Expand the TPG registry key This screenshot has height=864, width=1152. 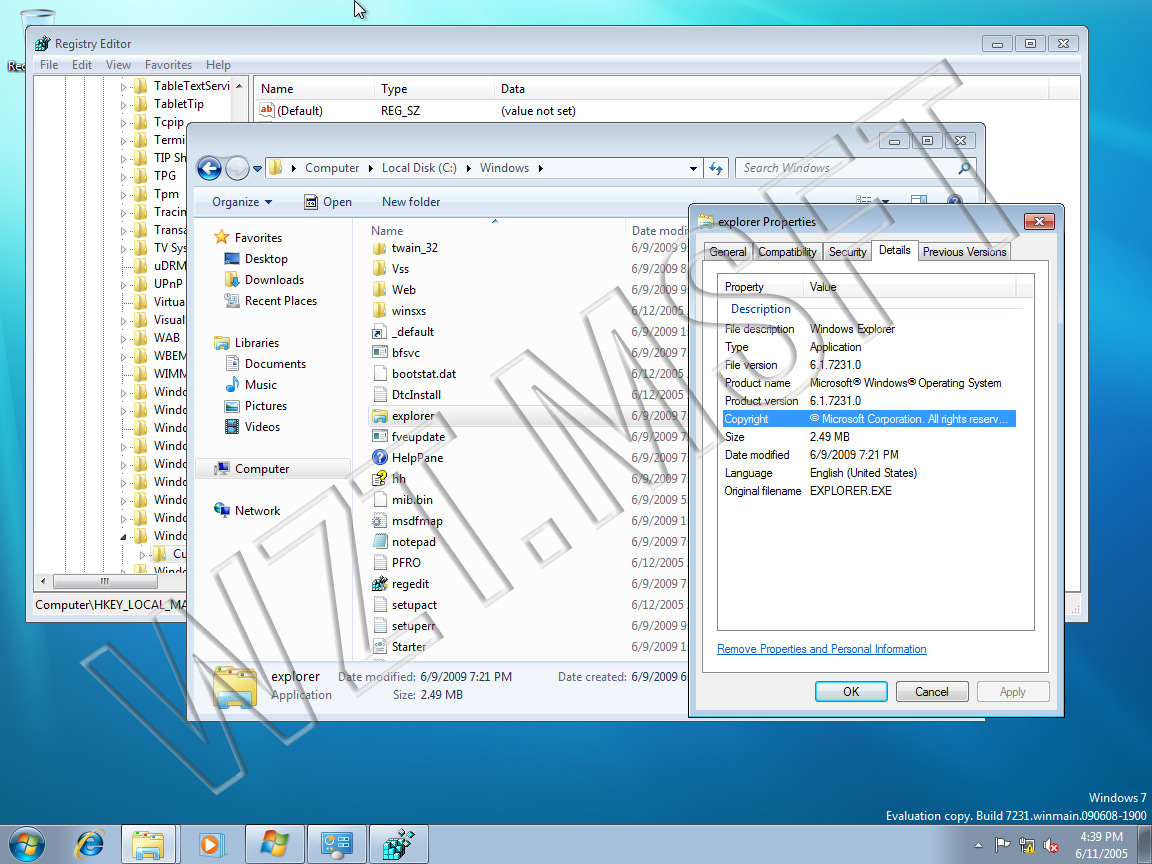tap(123, 176)
